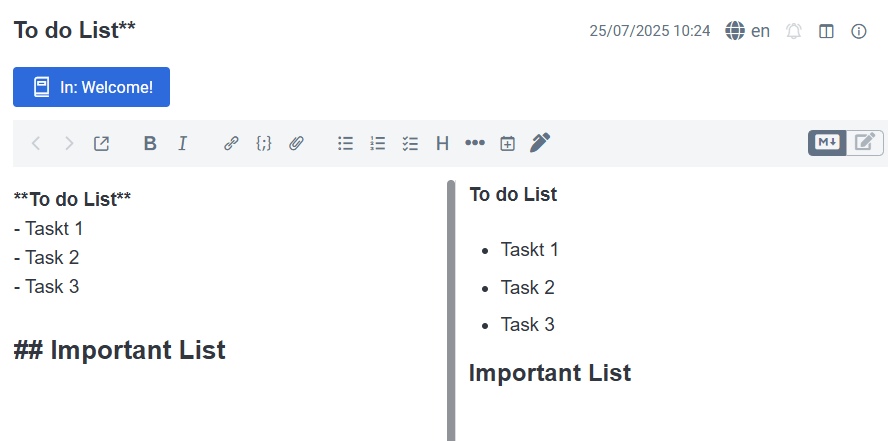Switch to Markdown editor mode
888x441 pixels.
point(828,143)
